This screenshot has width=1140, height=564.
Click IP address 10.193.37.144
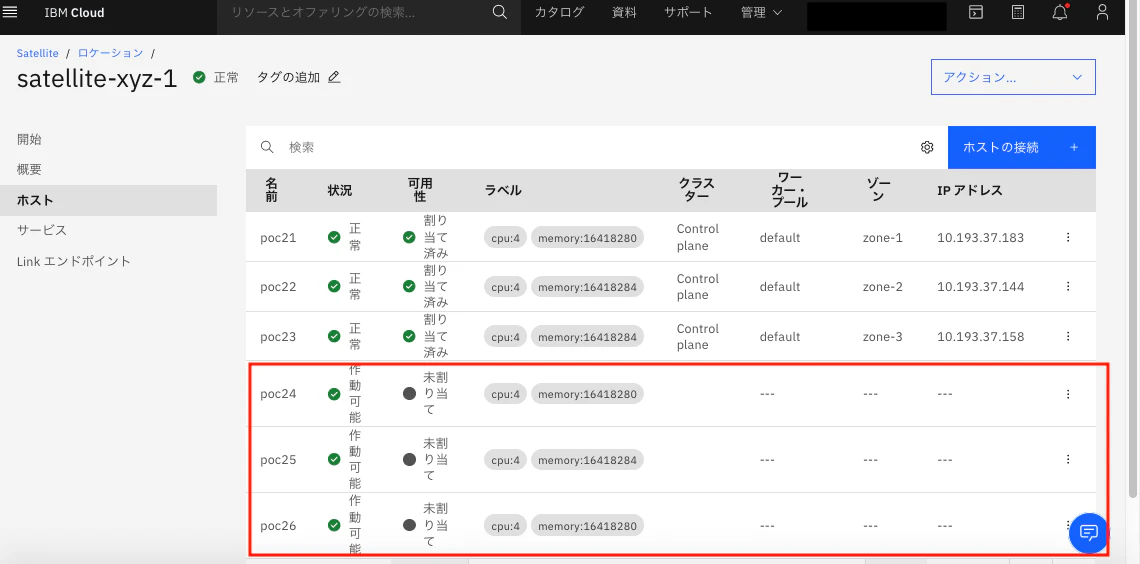coord(981,286)
